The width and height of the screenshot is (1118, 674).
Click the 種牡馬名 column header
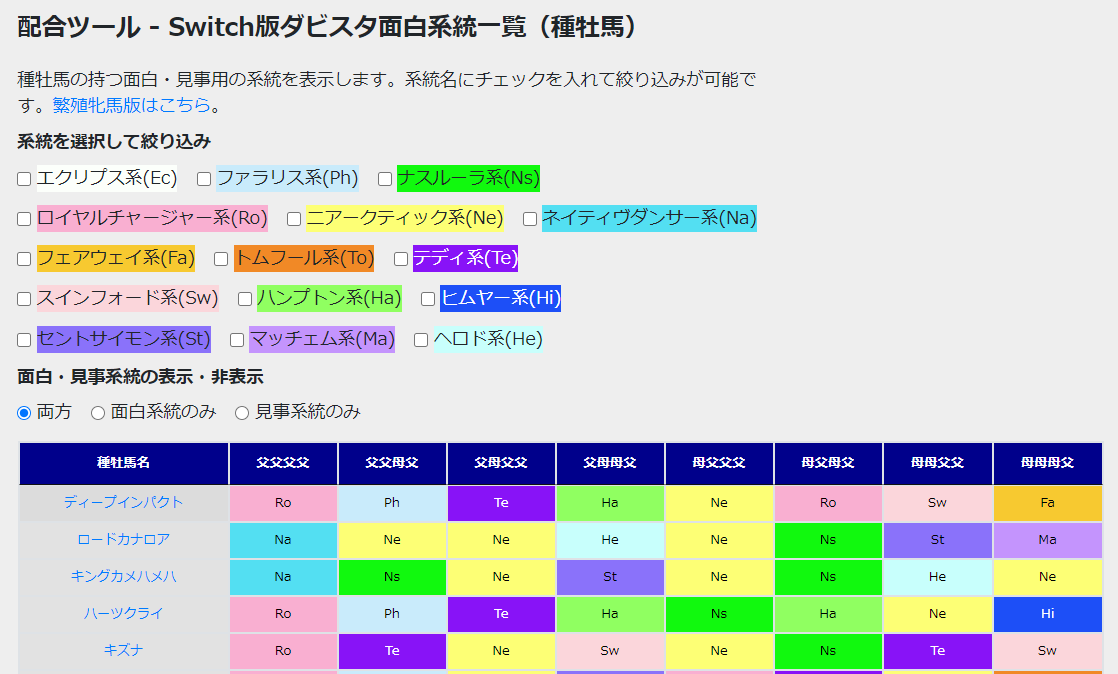[x=124, y=464]
